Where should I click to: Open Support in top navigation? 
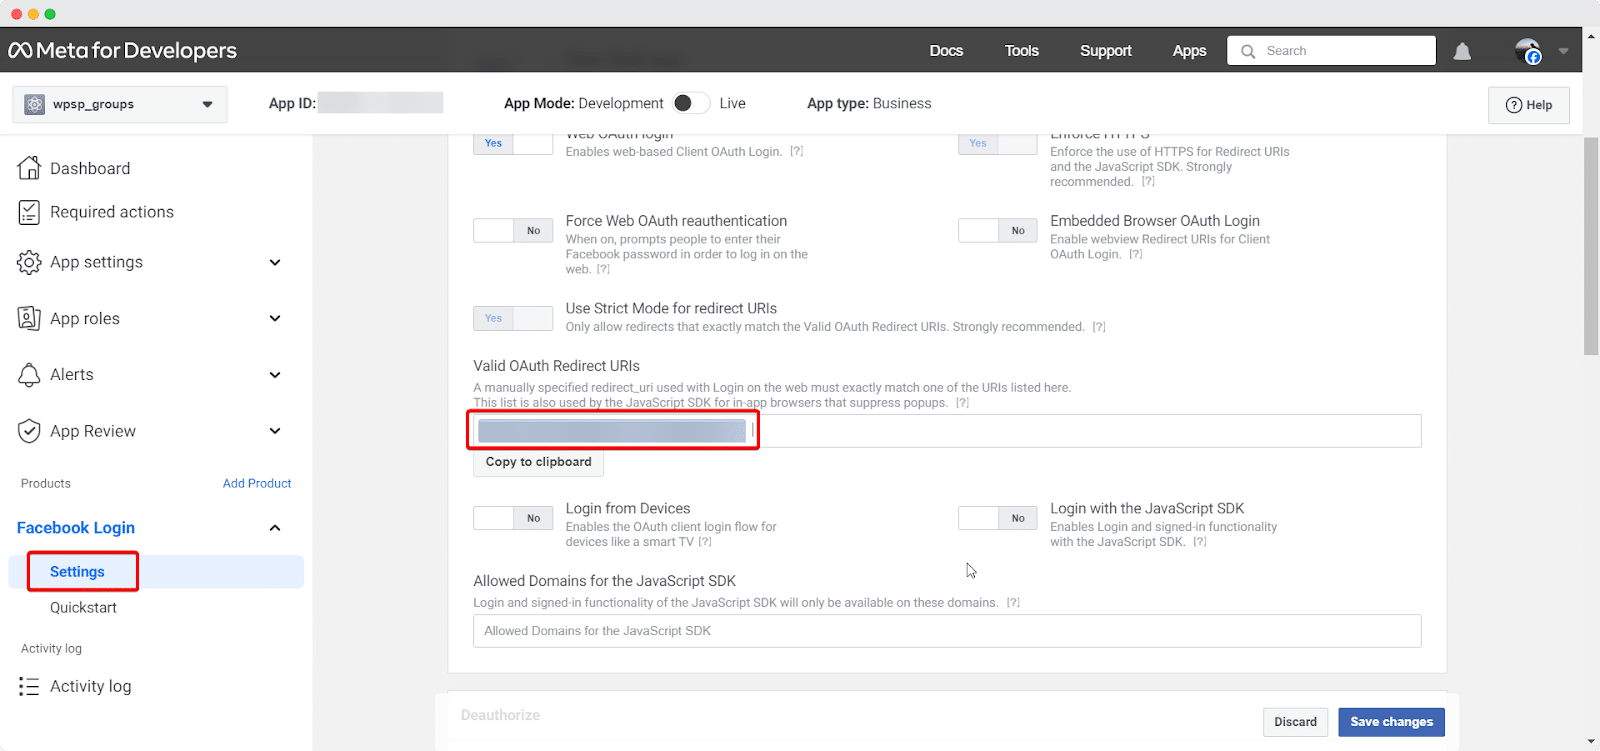(x=1106, y=51)
